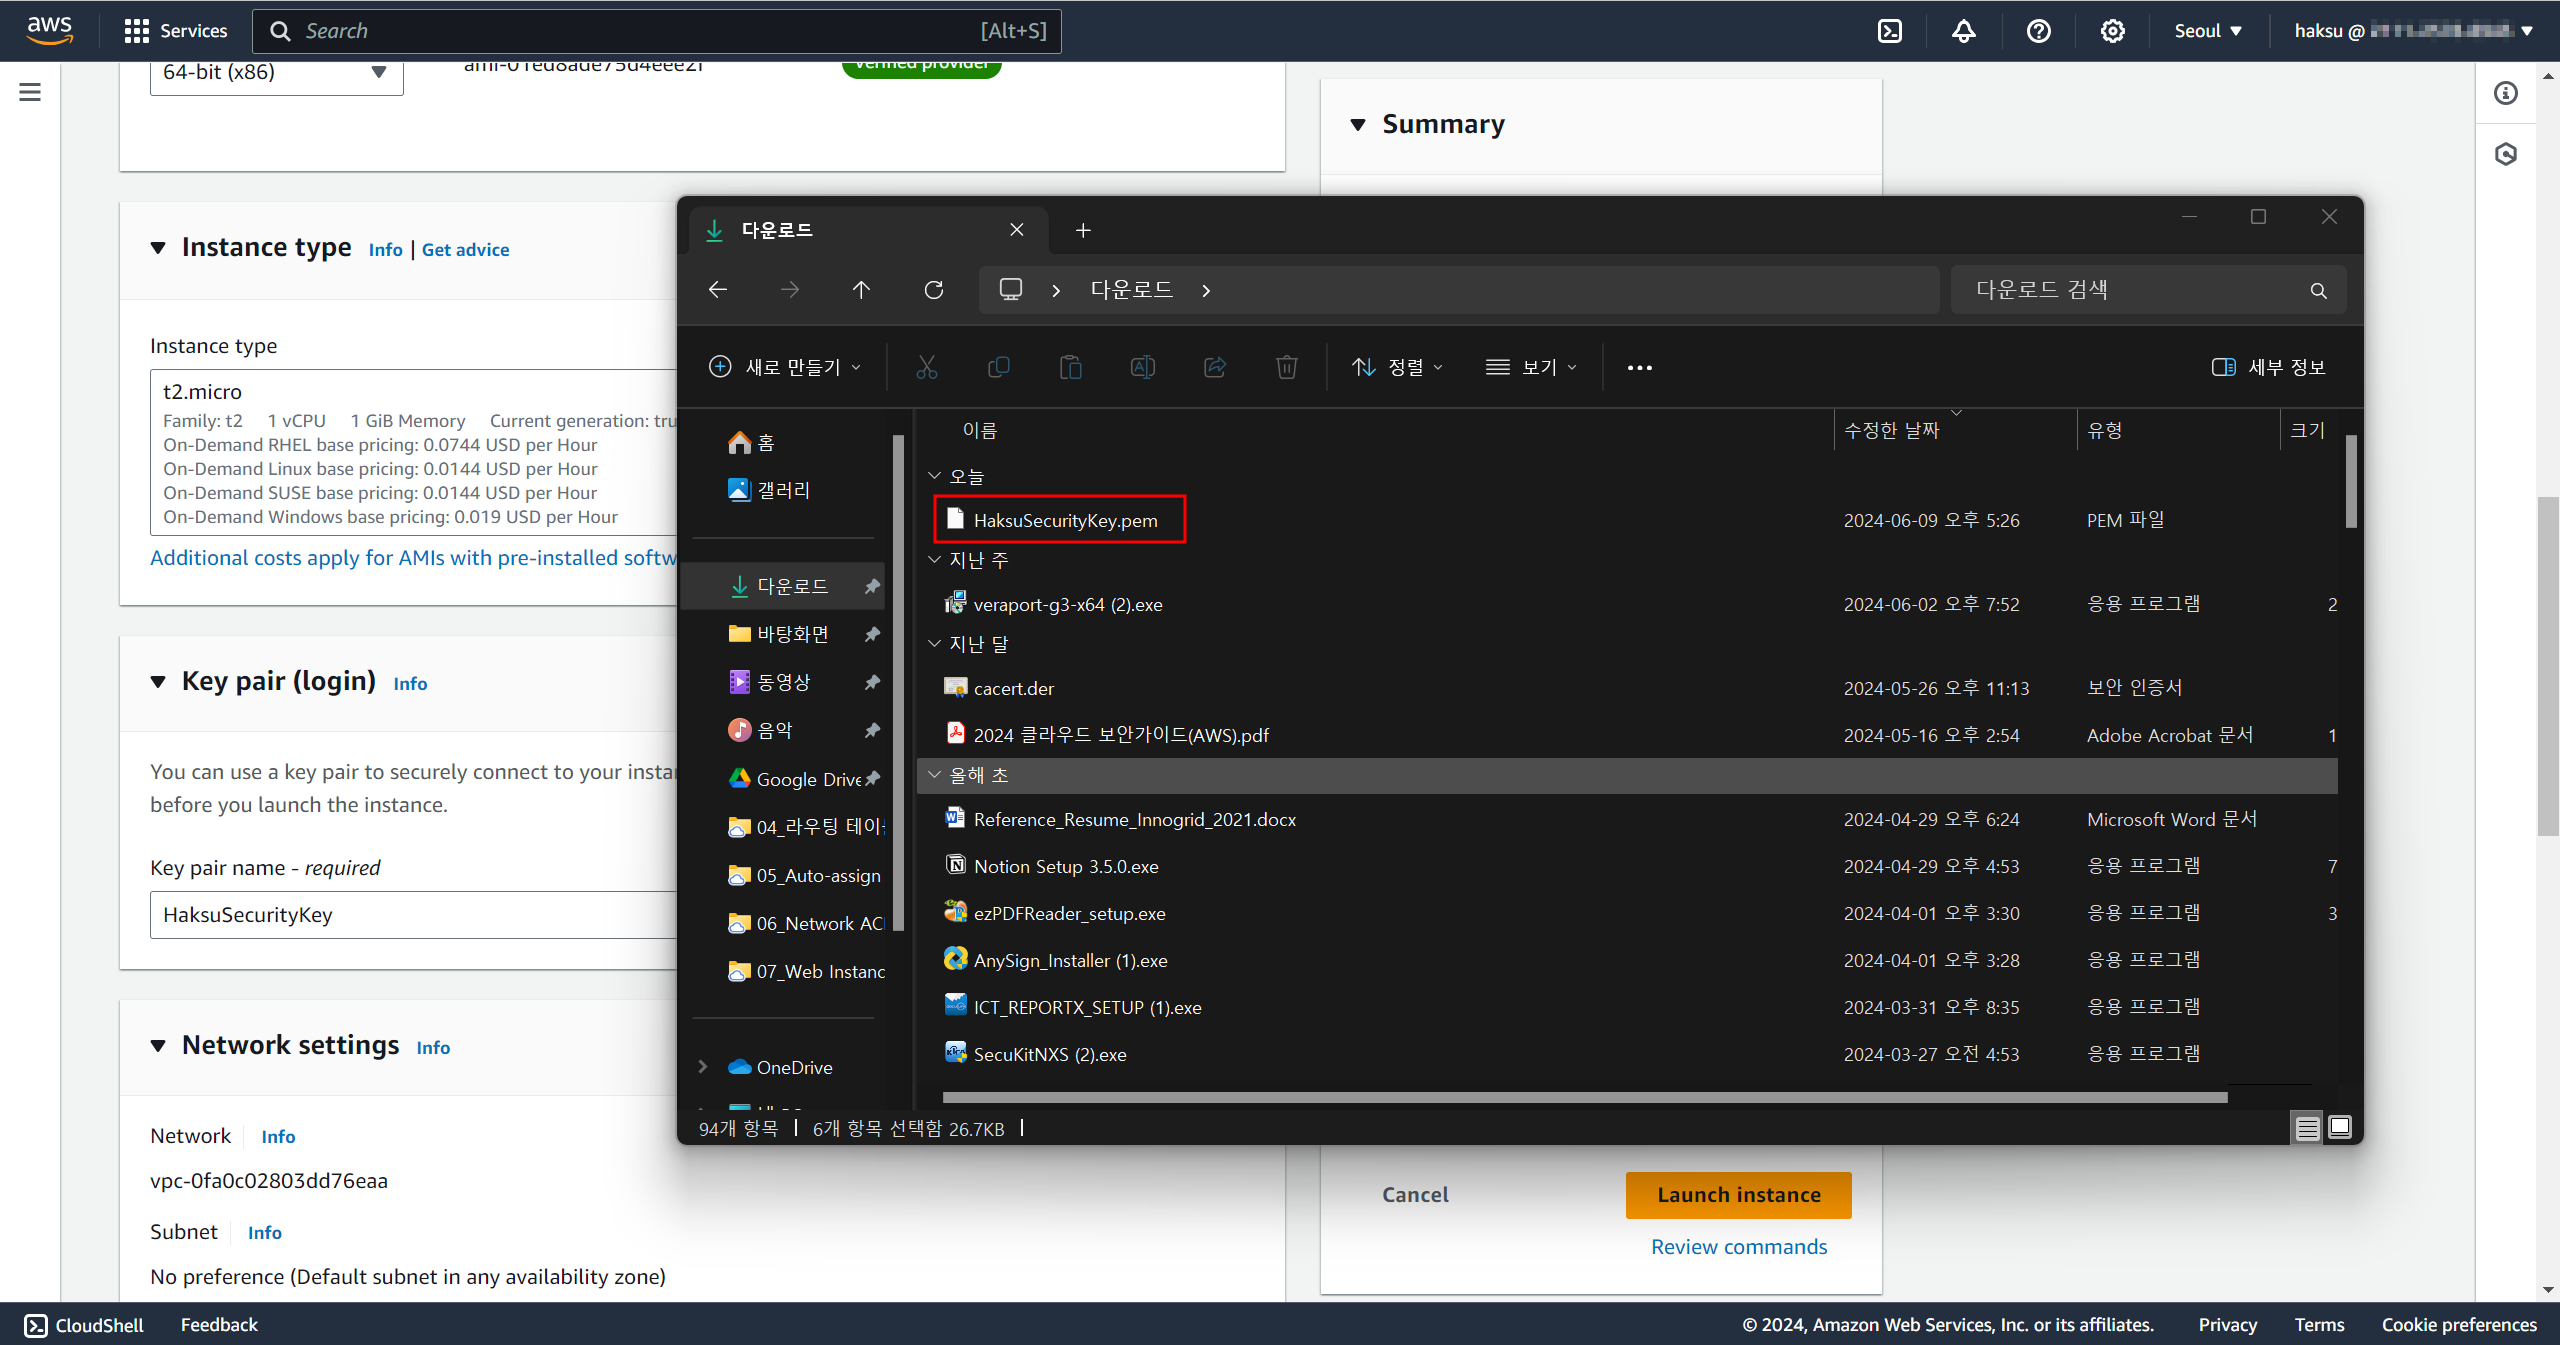Open the notifications bell
2560x1345 pixels.
pos(1963,31)
